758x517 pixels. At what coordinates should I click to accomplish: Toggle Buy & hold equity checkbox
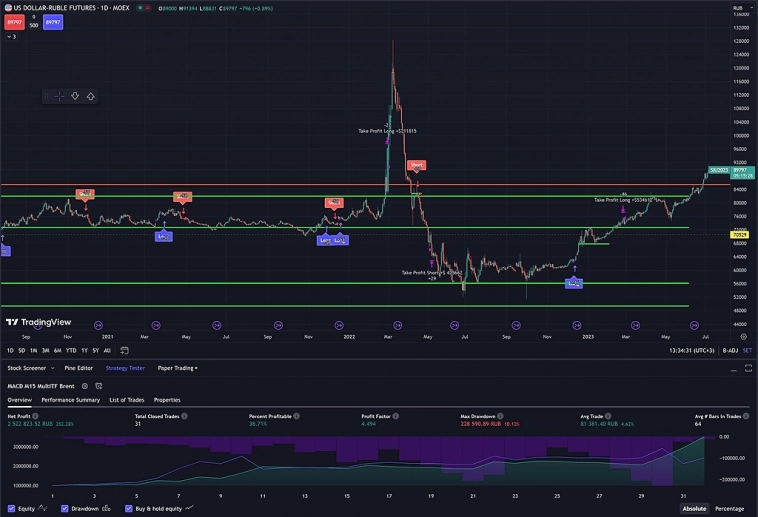coord(128,508)
